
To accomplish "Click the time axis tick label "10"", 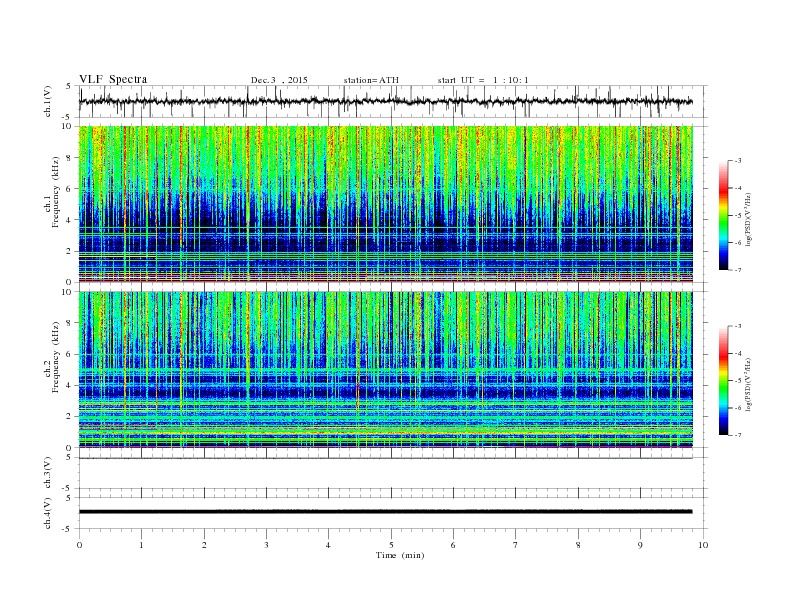I will [703, 545].
